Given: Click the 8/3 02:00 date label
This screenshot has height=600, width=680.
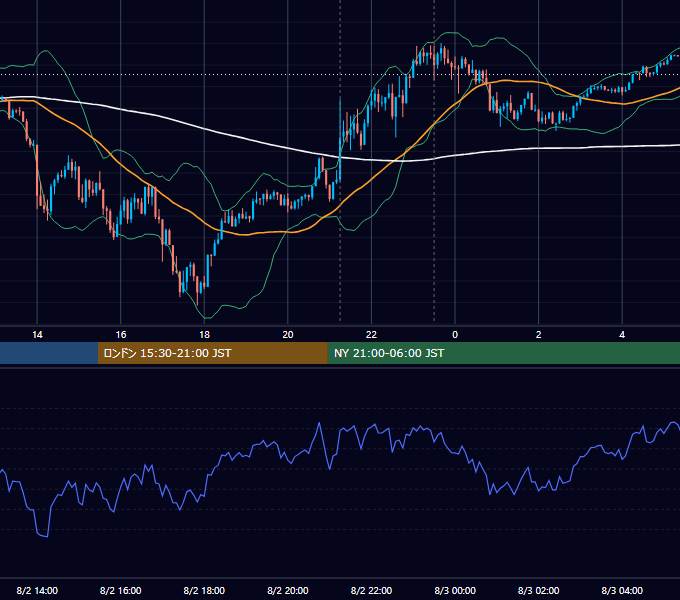Looking at the screenshot, I should 539,590.
